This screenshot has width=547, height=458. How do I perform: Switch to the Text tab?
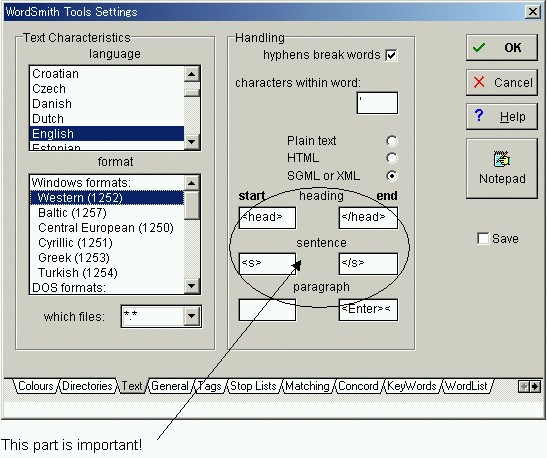(132, 386)
